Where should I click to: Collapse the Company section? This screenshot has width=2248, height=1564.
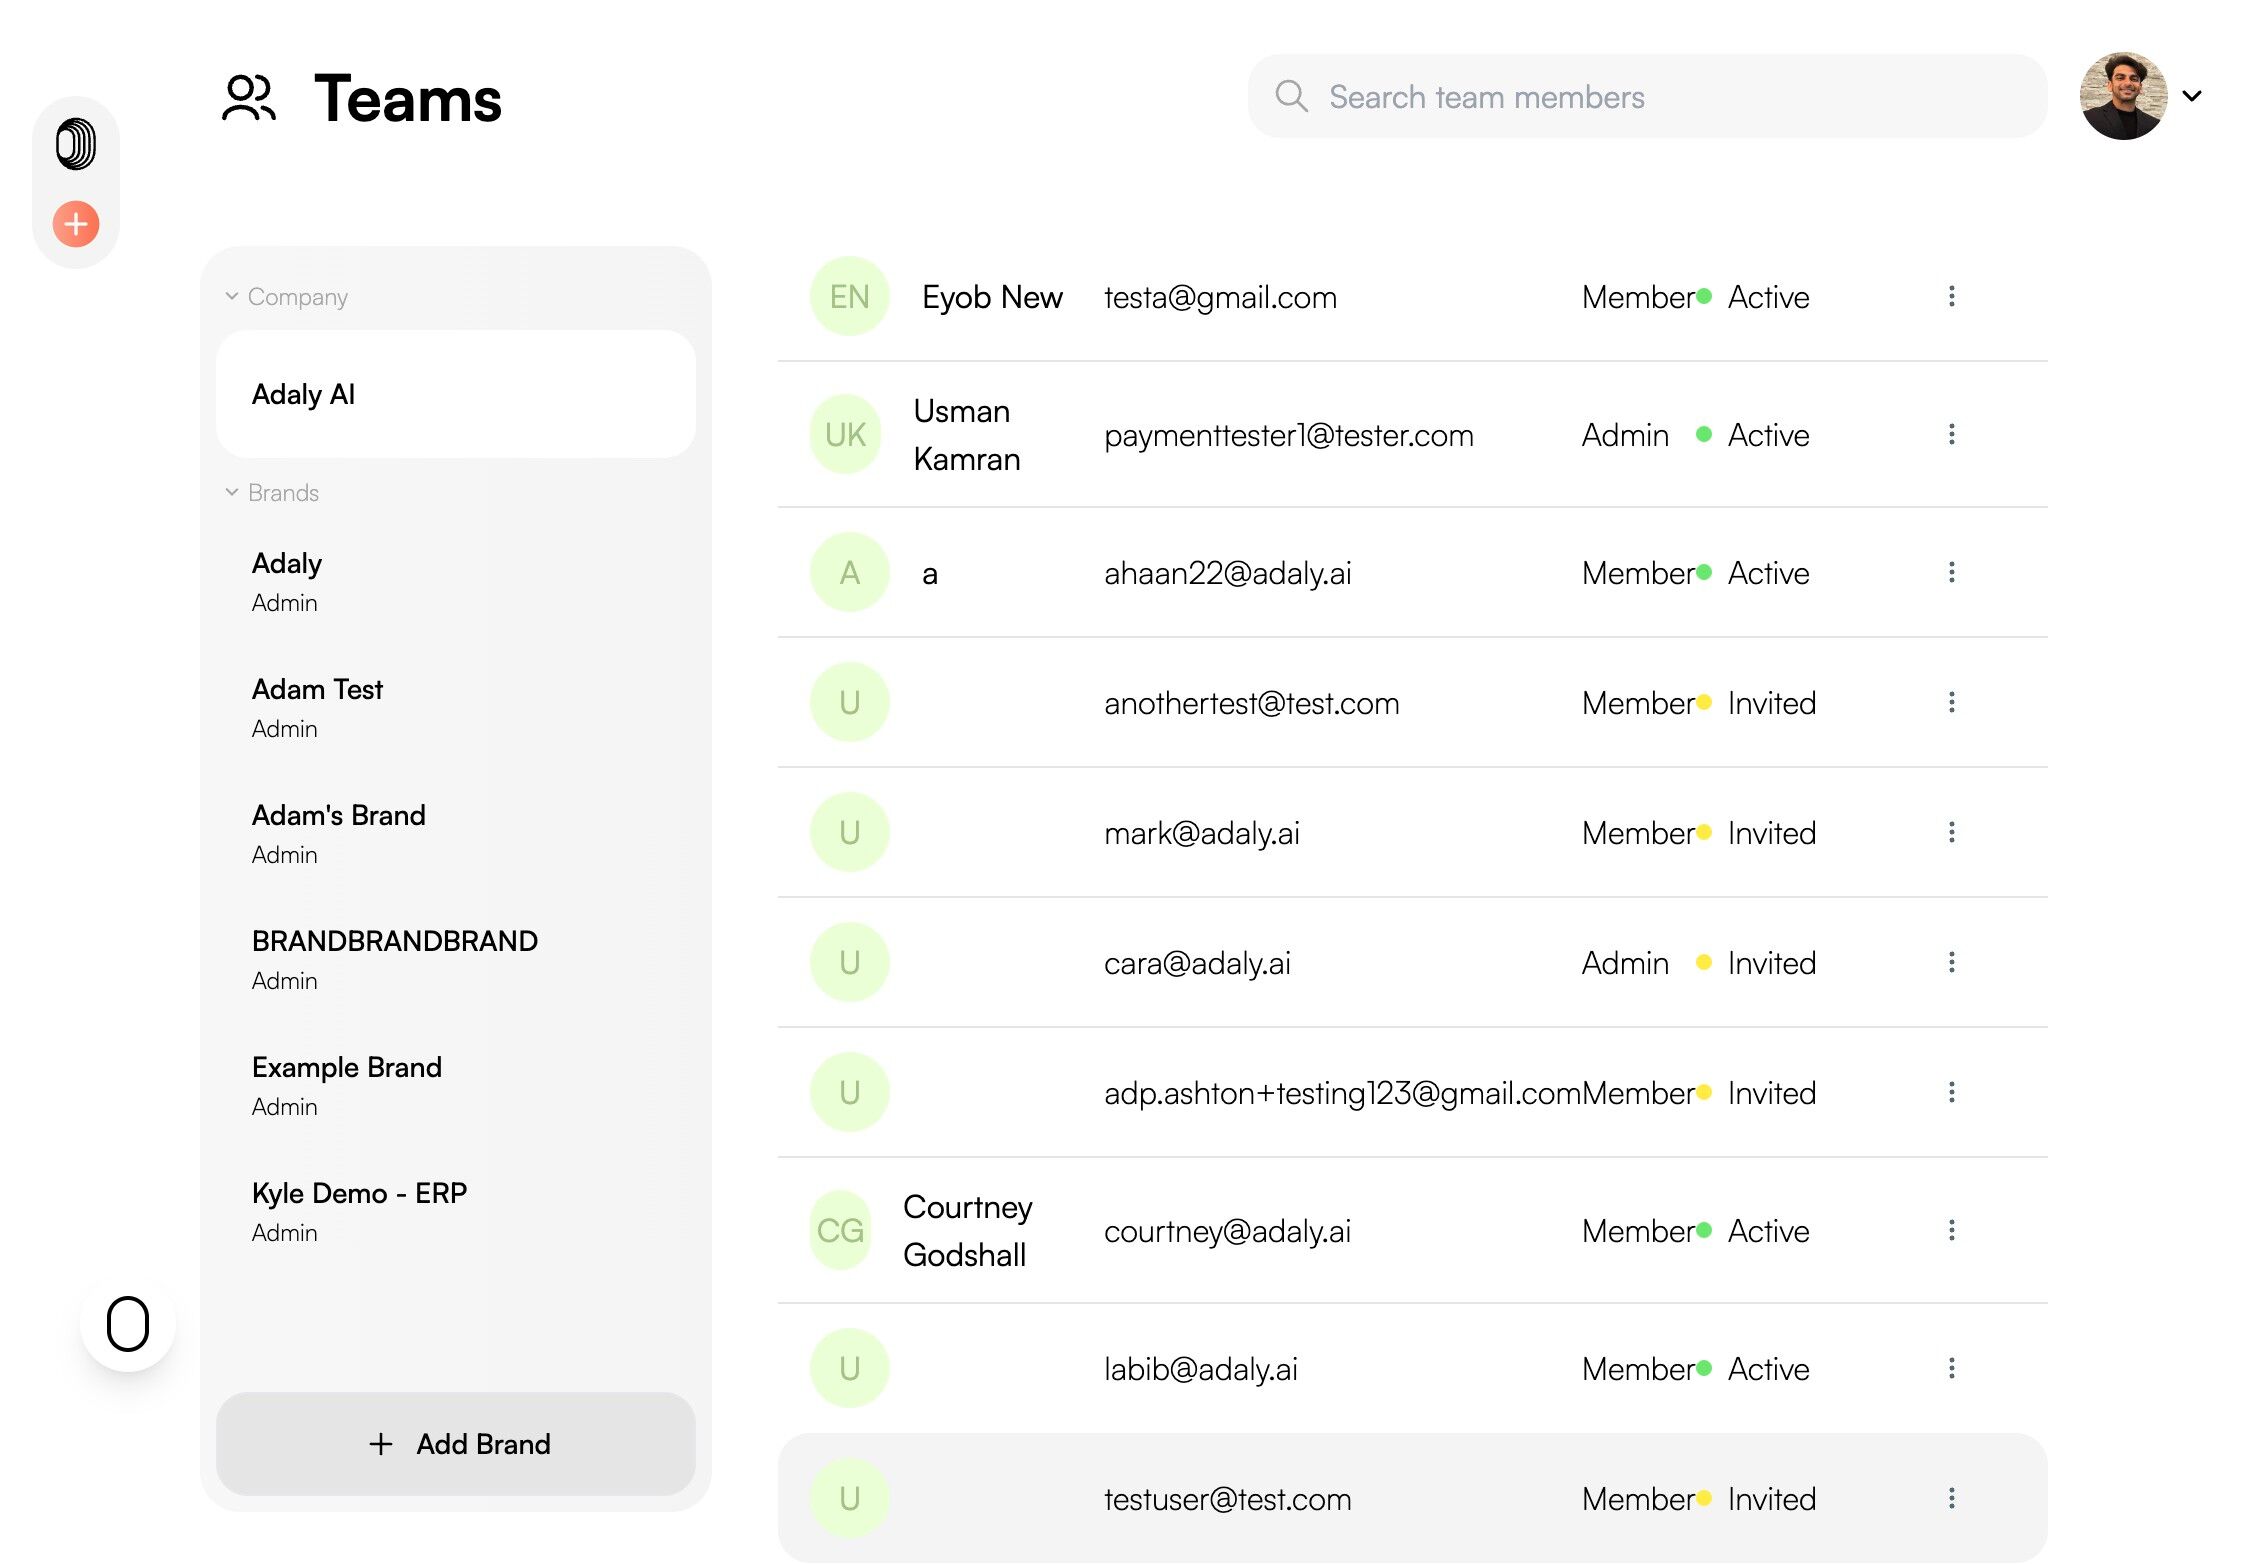pos(232,296)
